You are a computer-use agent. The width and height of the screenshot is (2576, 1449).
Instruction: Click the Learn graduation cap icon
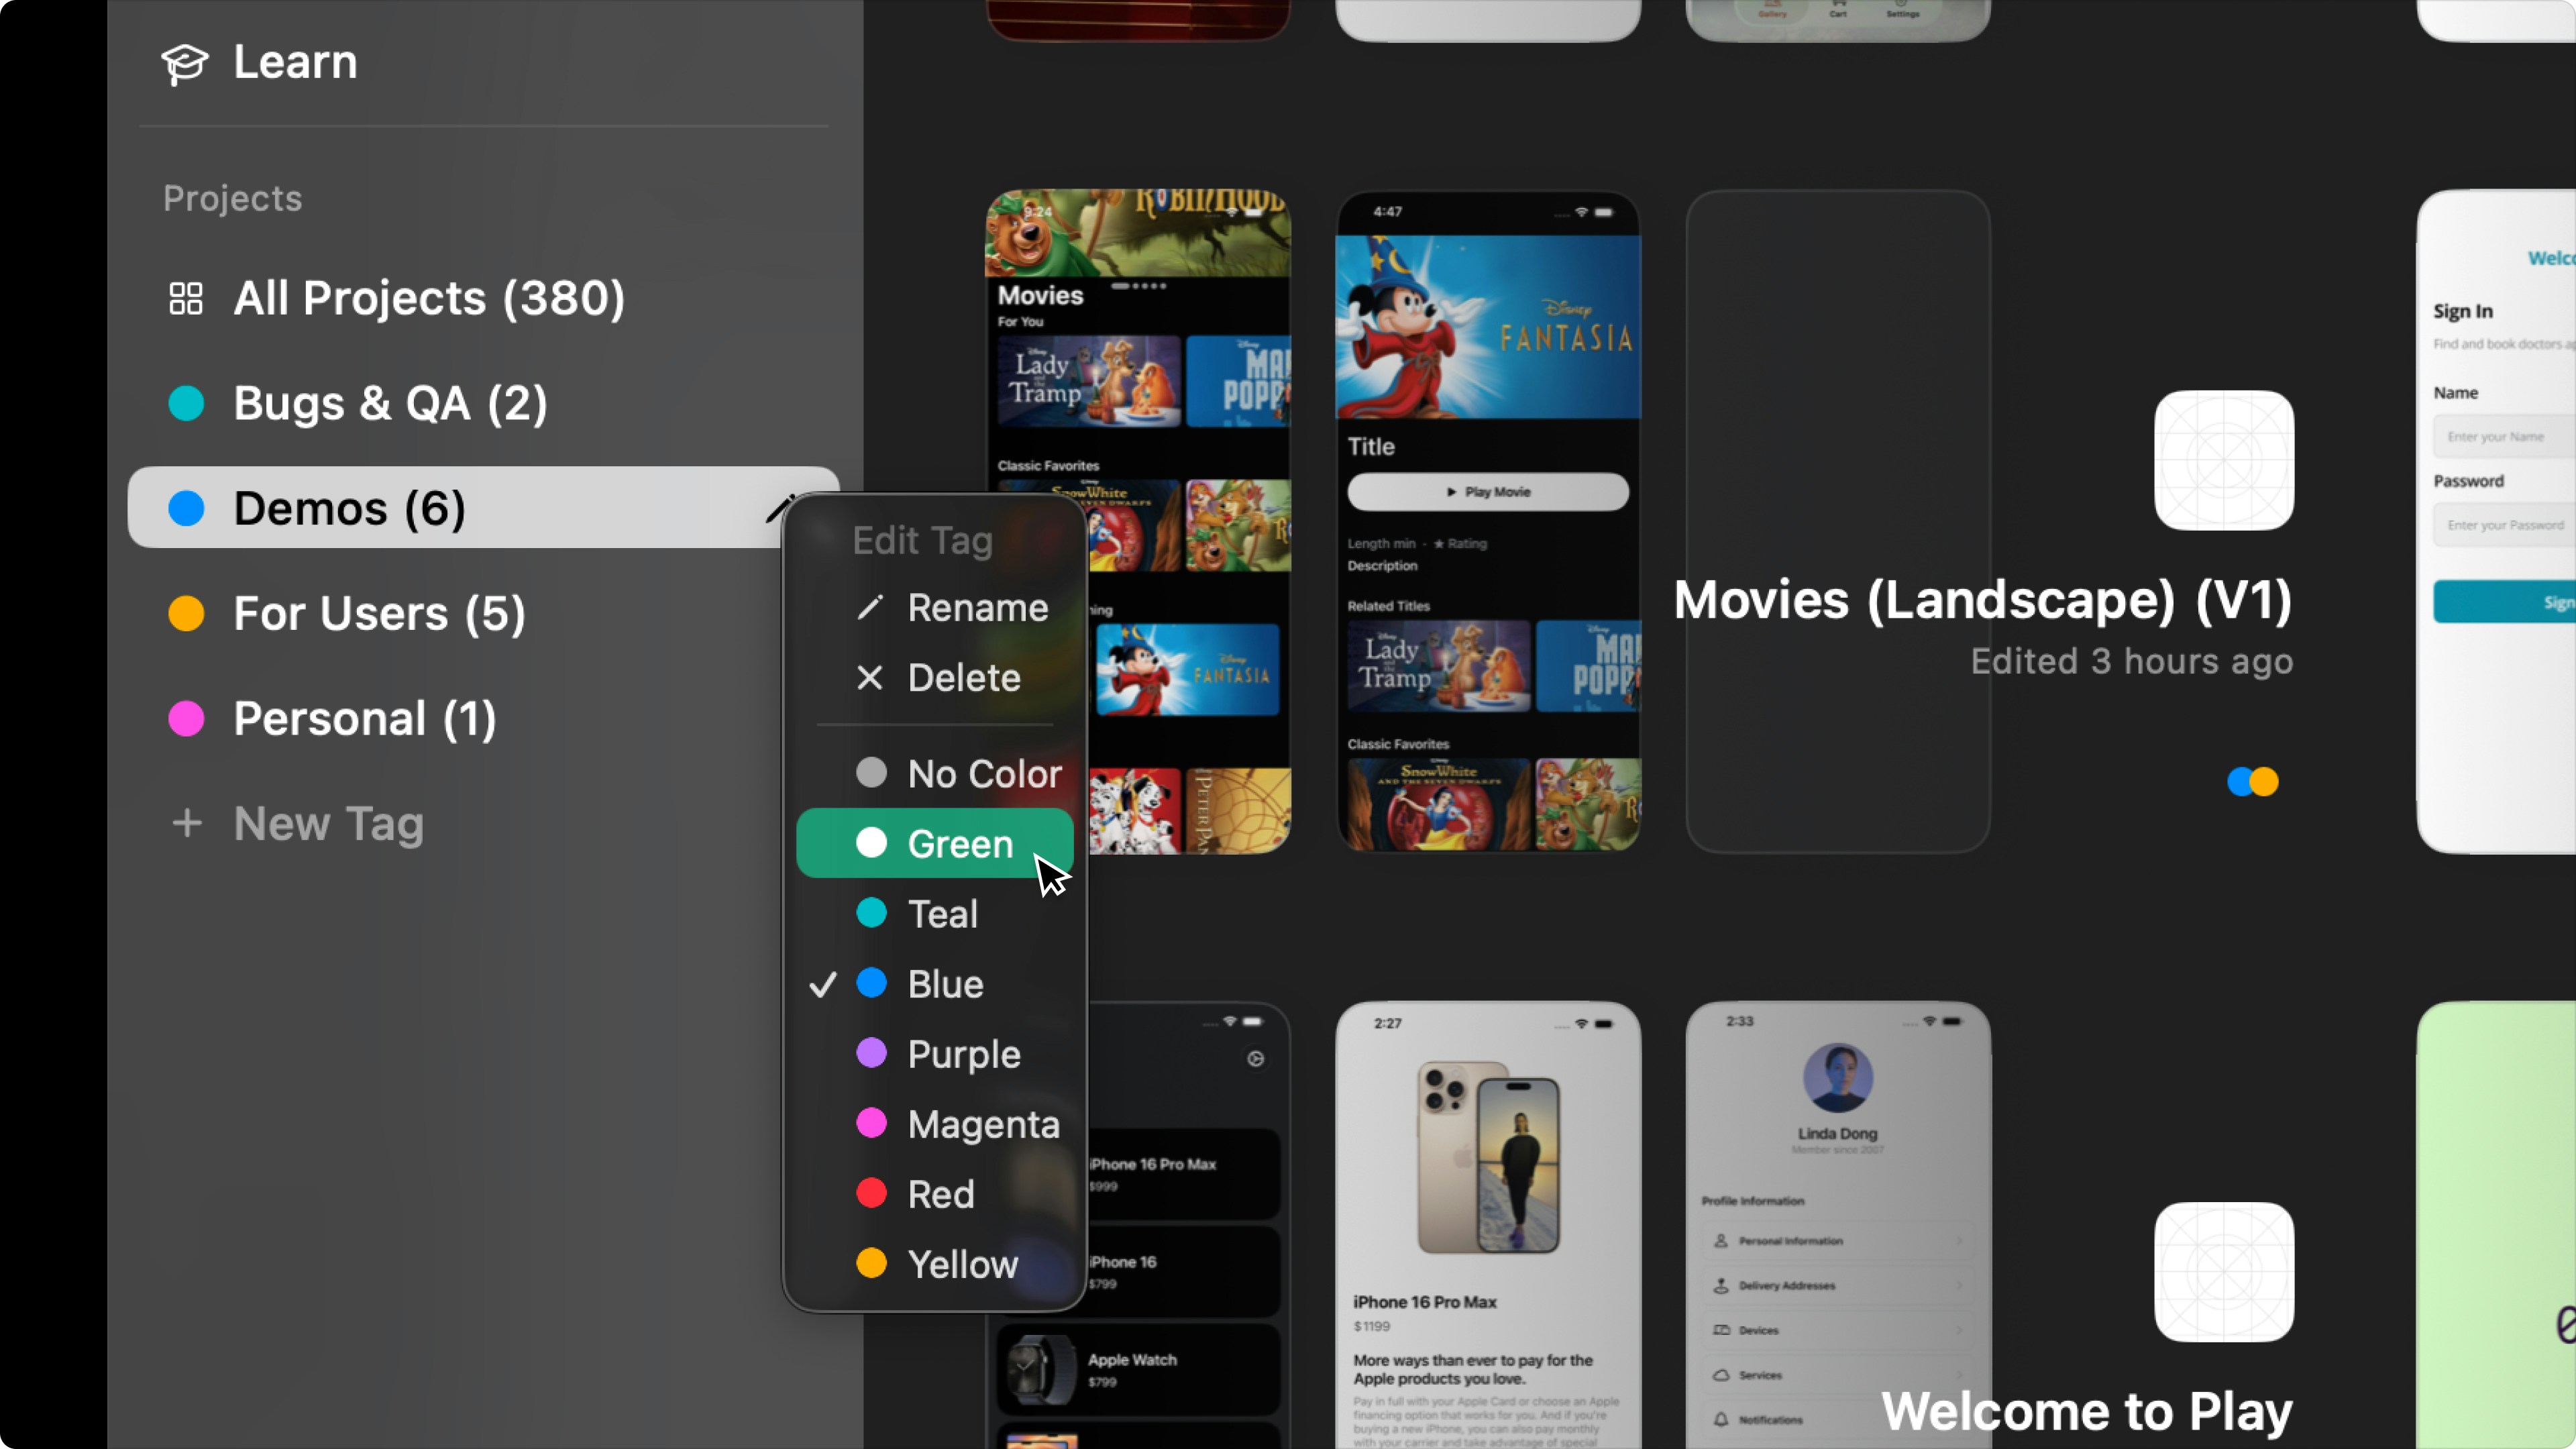pyautogui.click(x=185, y=63)
